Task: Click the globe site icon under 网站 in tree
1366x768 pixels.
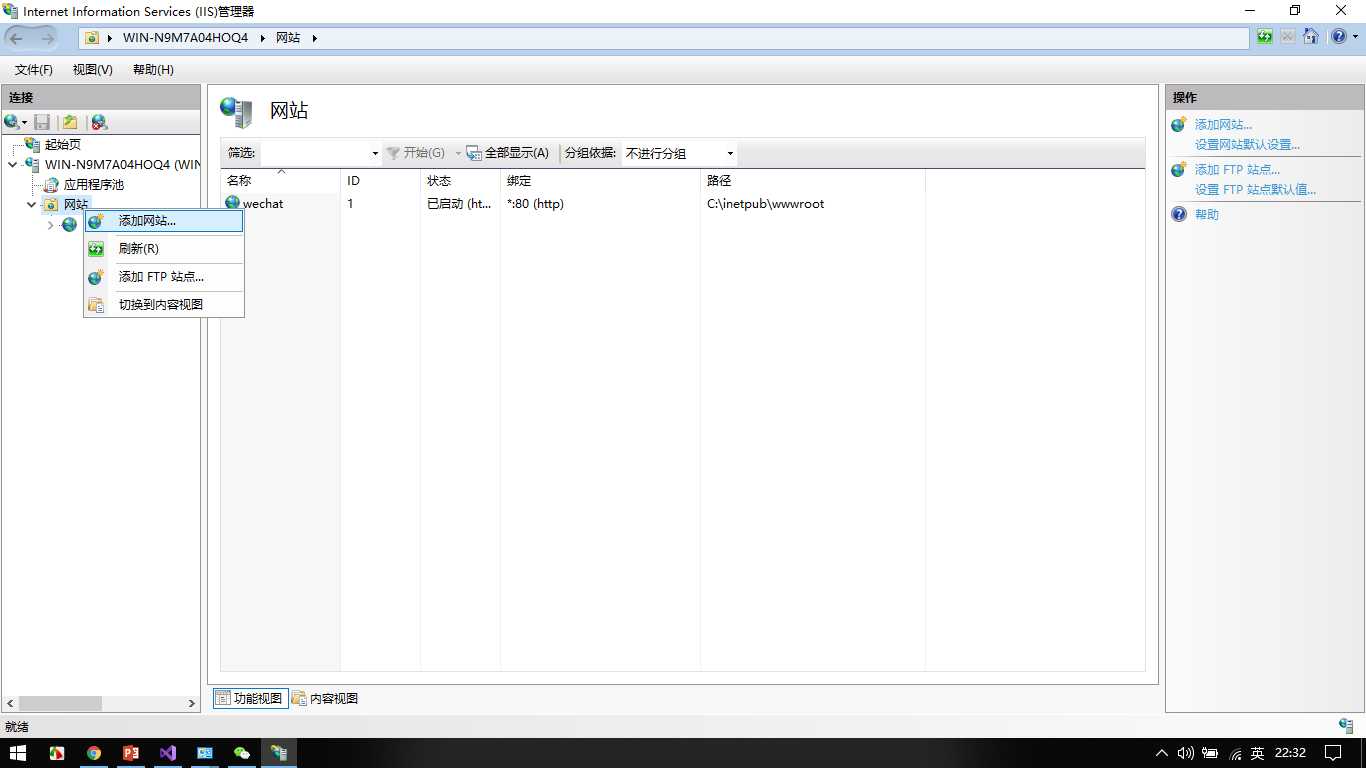Action: tap(69, 225)
